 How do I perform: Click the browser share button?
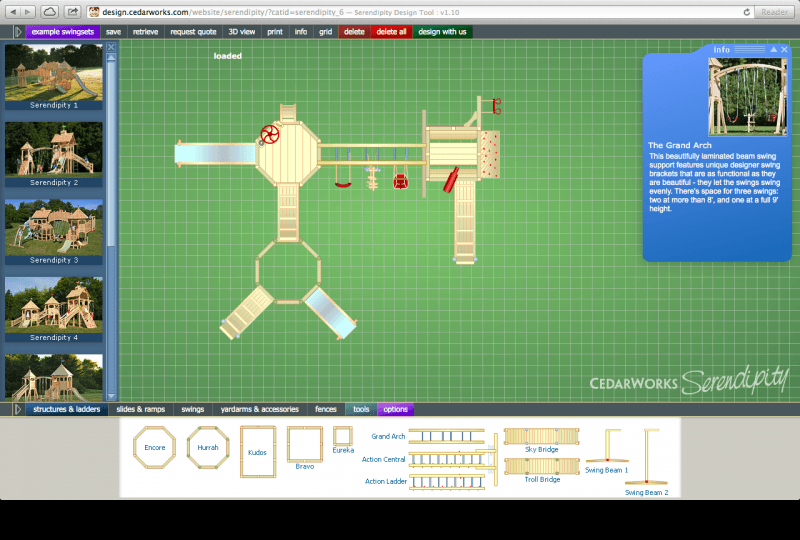(72, 11)
